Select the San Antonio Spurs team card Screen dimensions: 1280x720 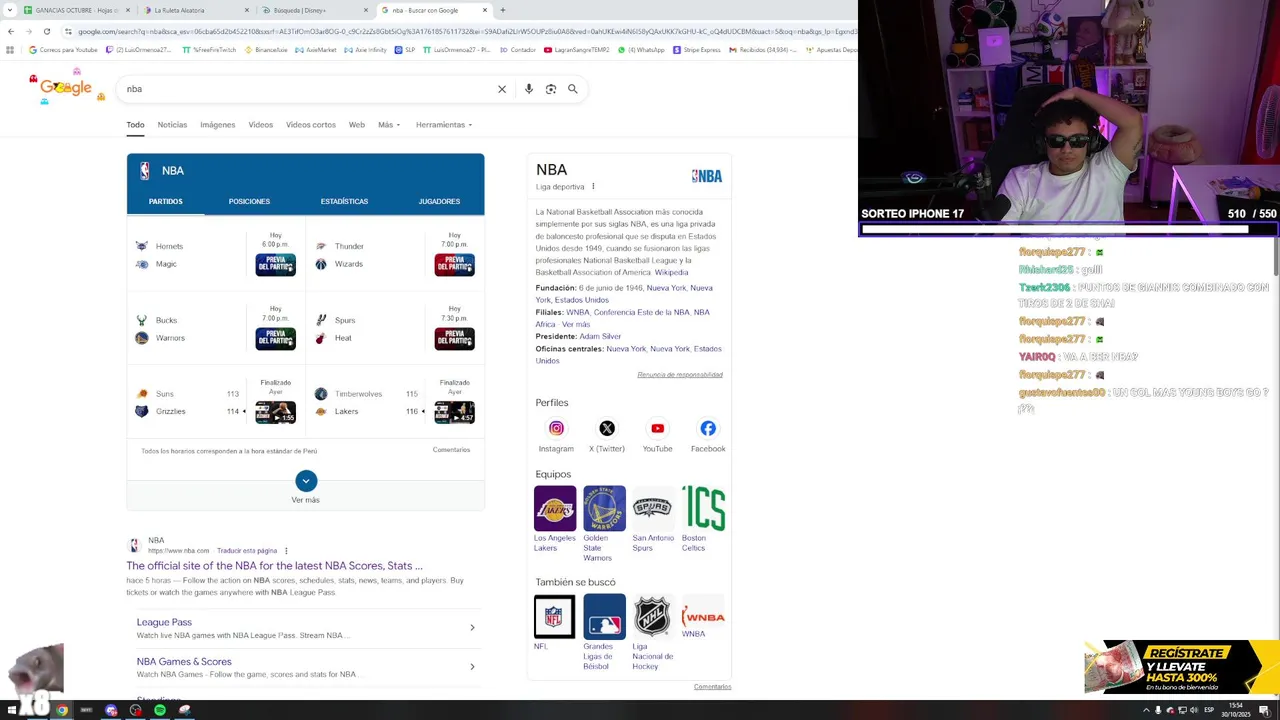[653, 519]
